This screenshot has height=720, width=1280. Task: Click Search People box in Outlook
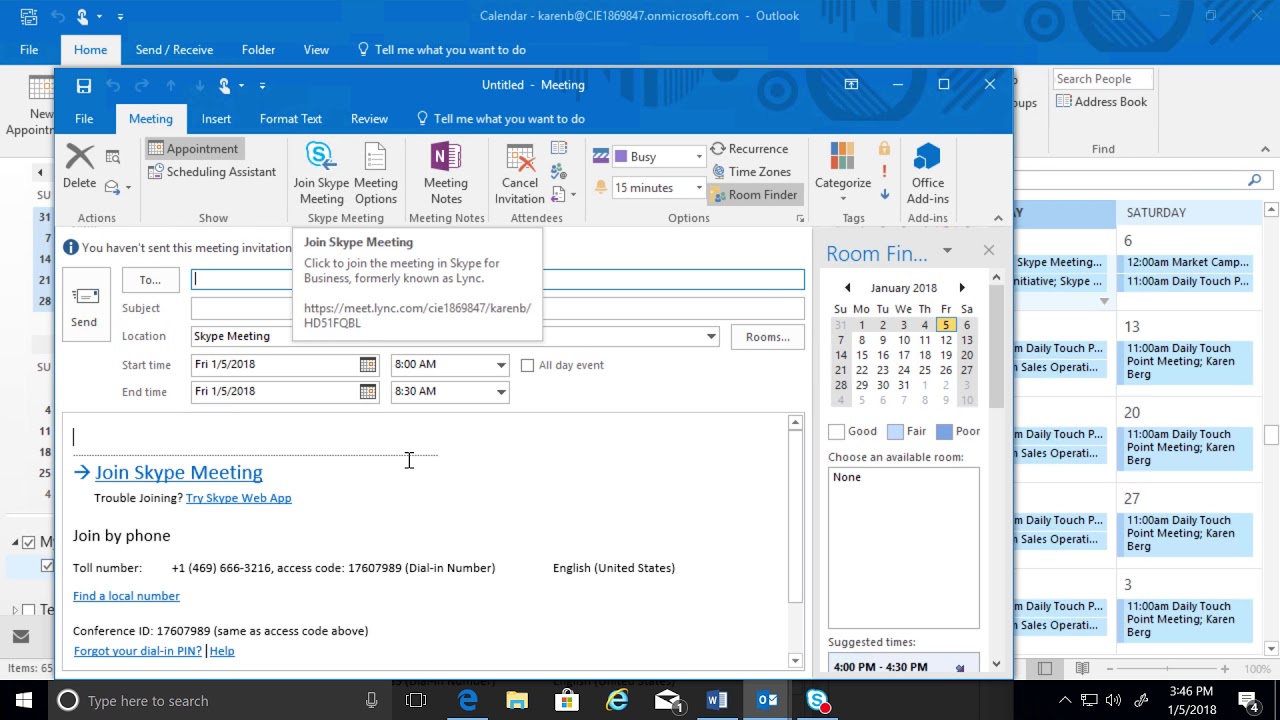point(1102,79)
